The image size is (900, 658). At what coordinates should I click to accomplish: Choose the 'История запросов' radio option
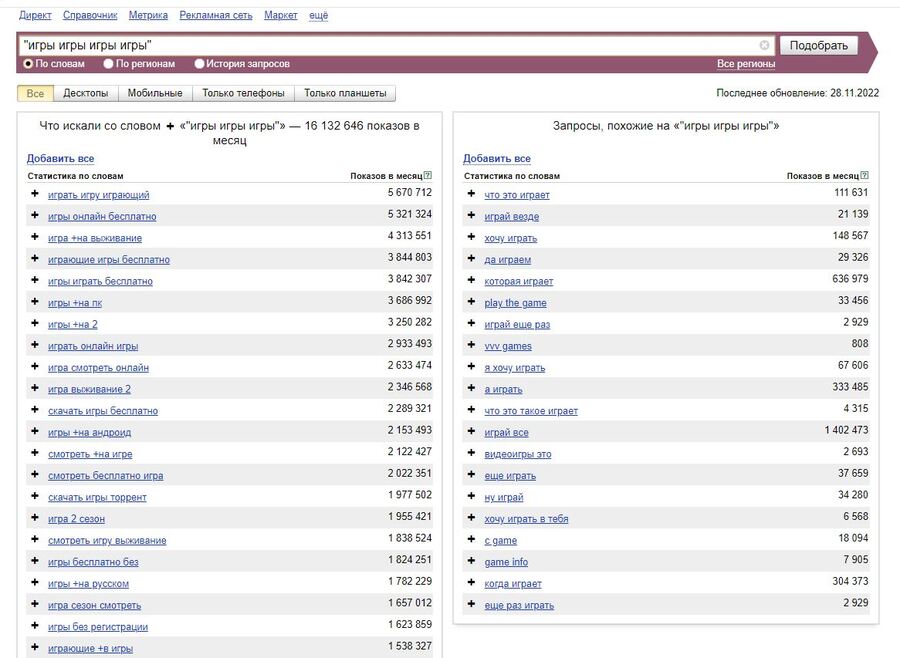[199, 64]
